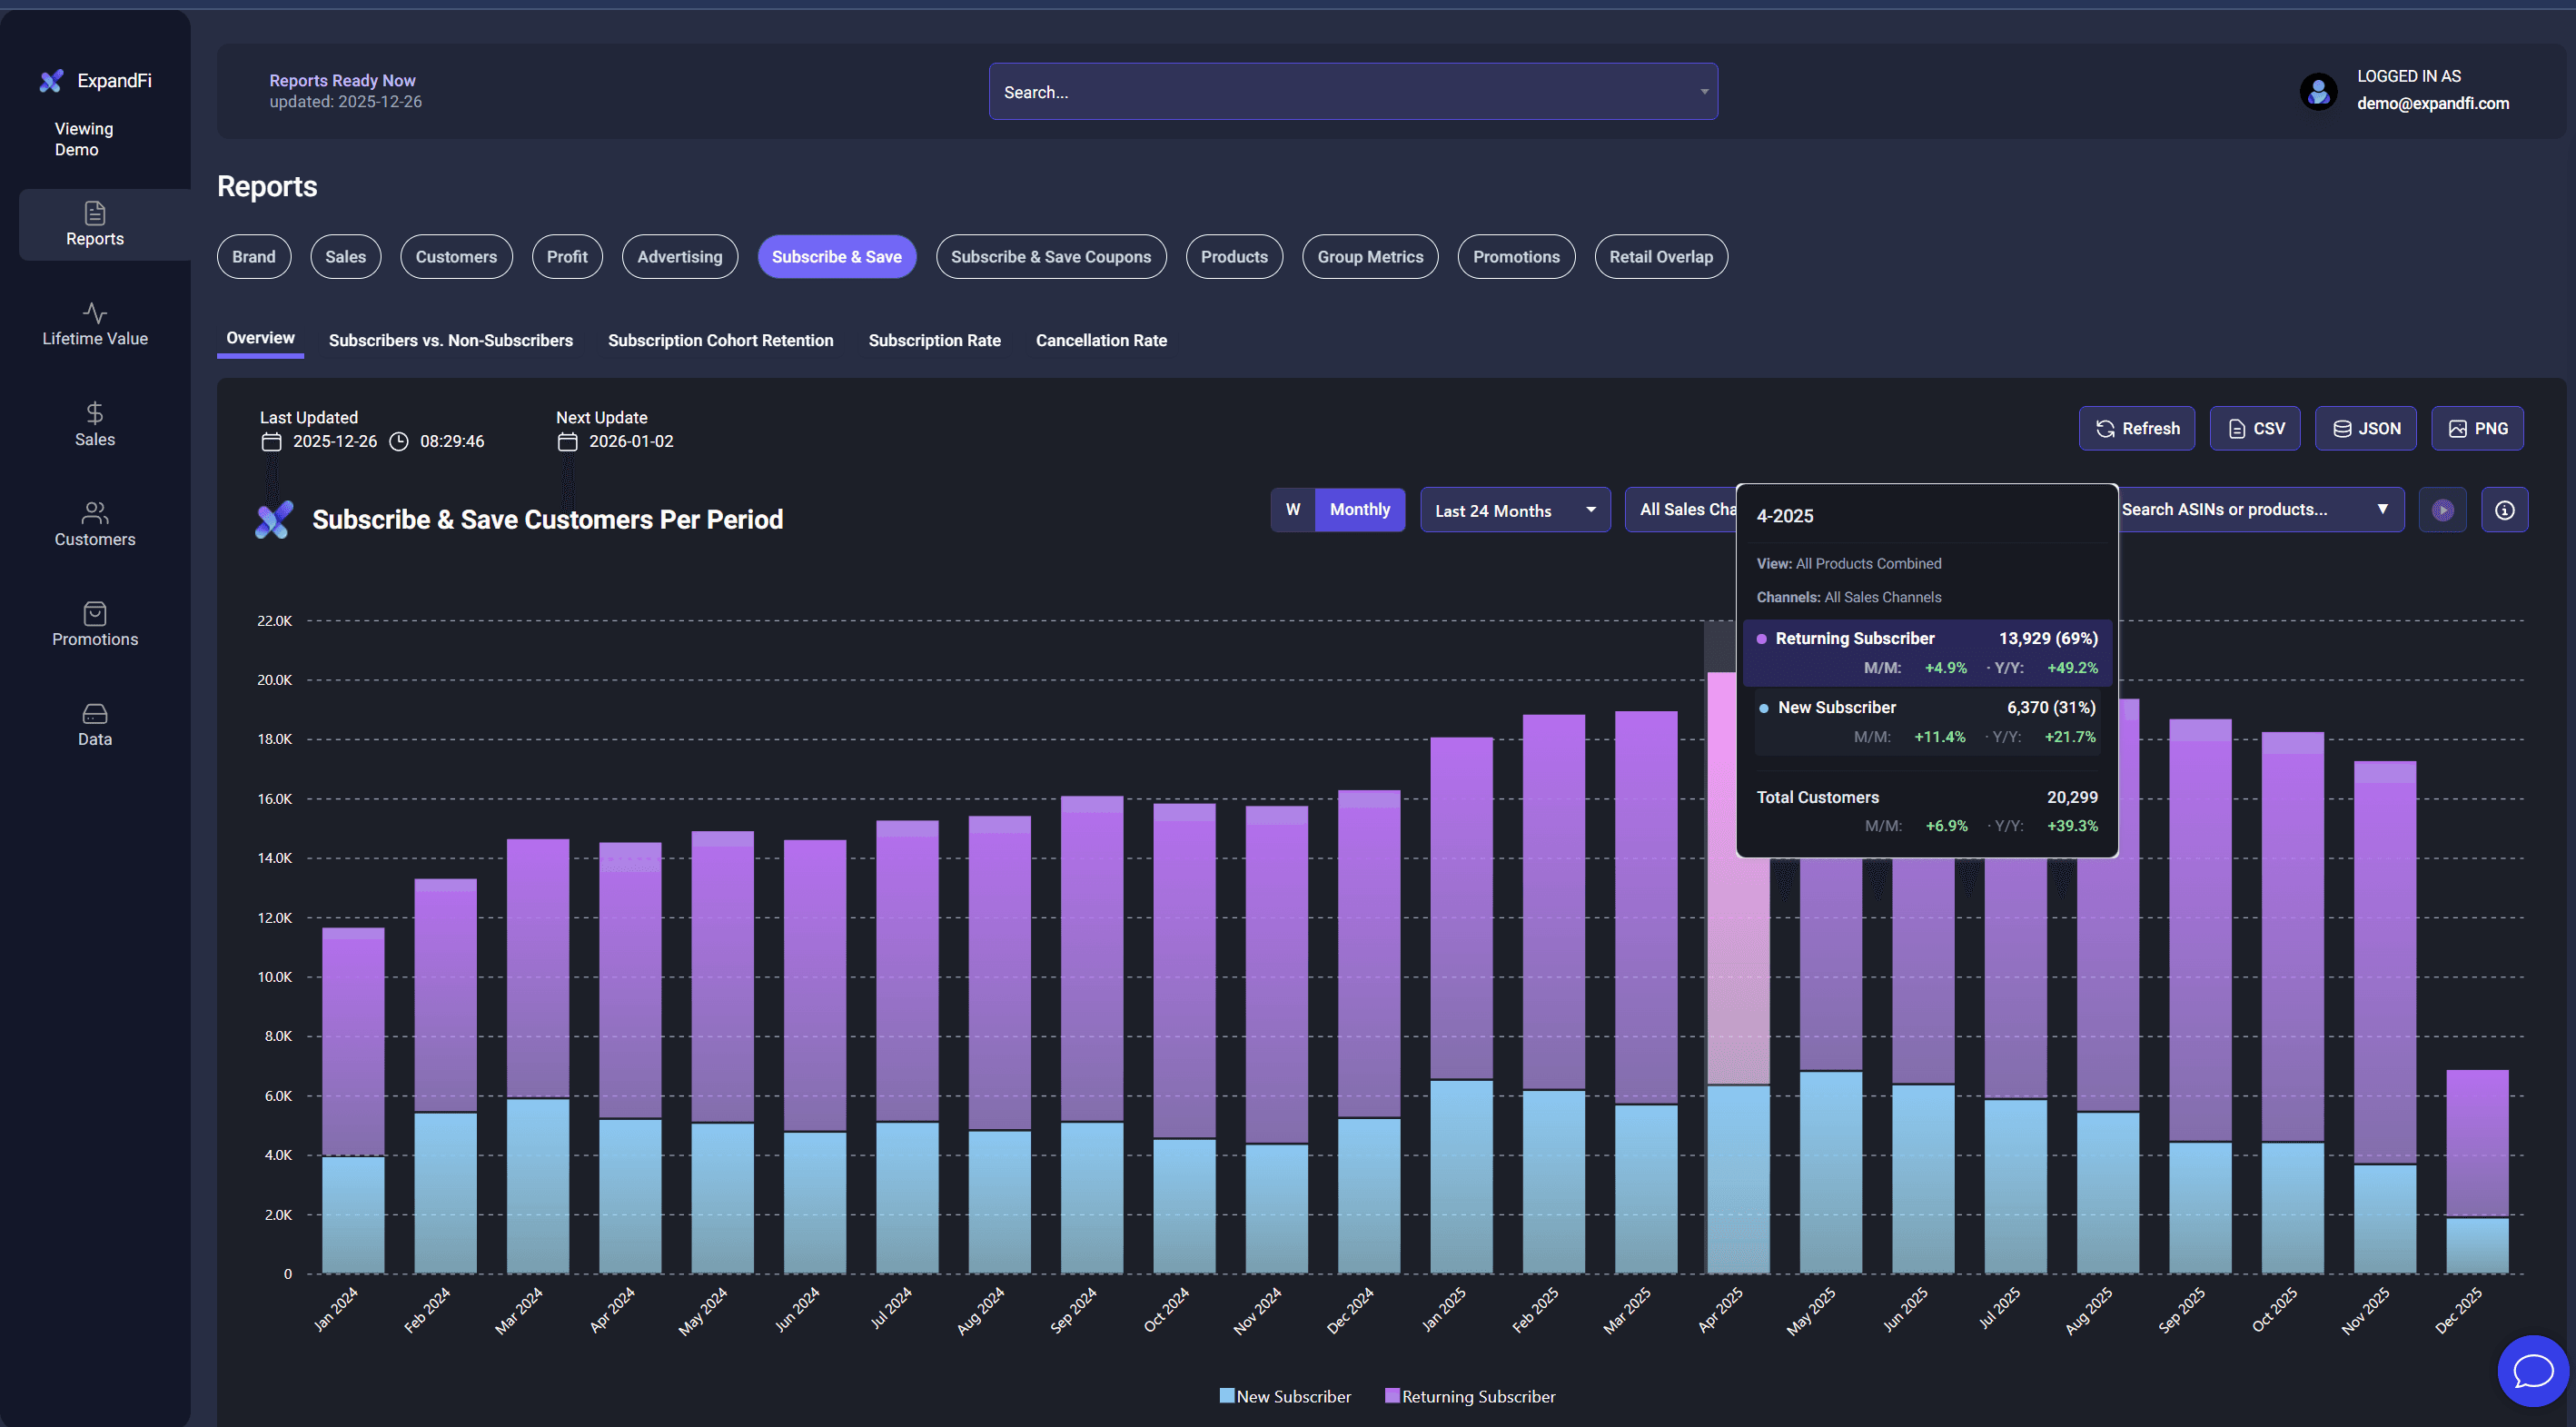Image resolution: width=2576 pixels, height=1427 pixels.
Task: Switch to the Subscription Cohort Retention tab
Action: [x=720, y=340]
